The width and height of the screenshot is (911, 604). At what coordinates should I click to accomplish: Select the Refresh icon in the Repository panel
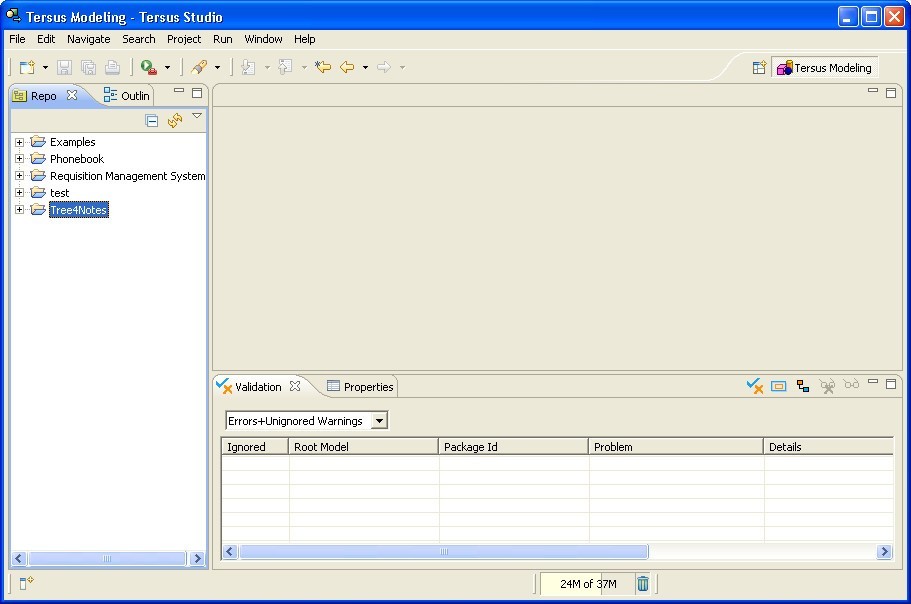point(173,119)
